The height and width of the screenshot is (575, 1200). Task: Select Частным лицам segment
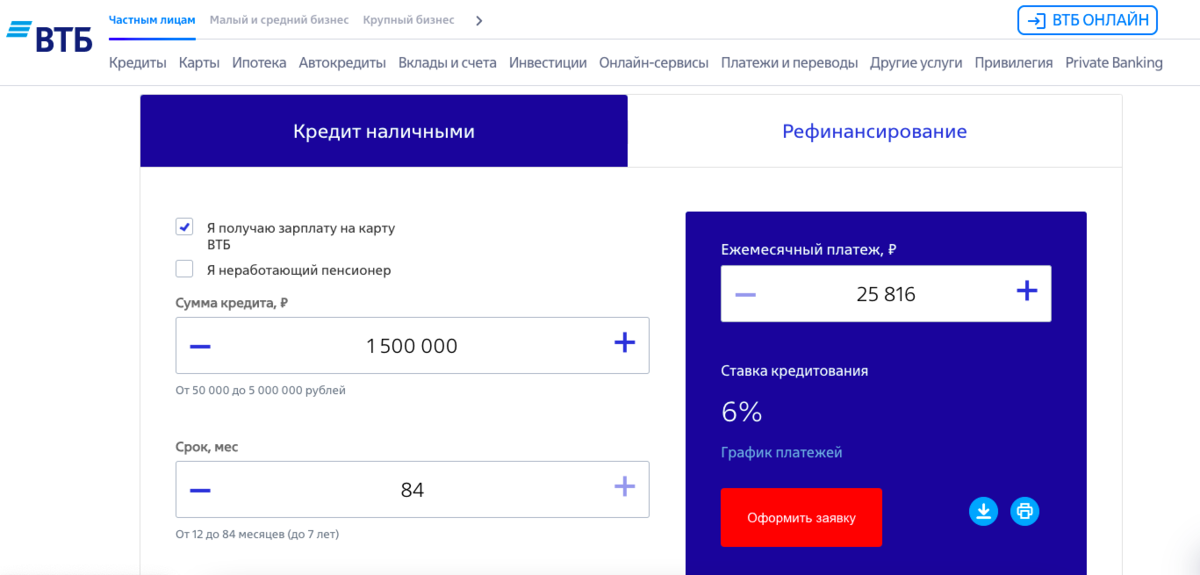tap(153, 20)
